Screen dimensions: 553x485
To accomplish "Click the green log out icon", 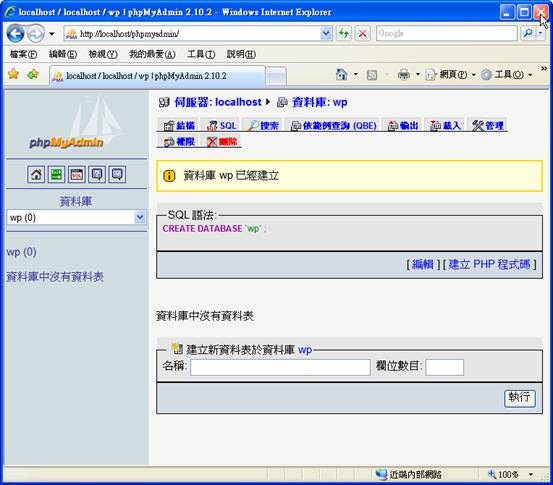I will coord(56,174).
